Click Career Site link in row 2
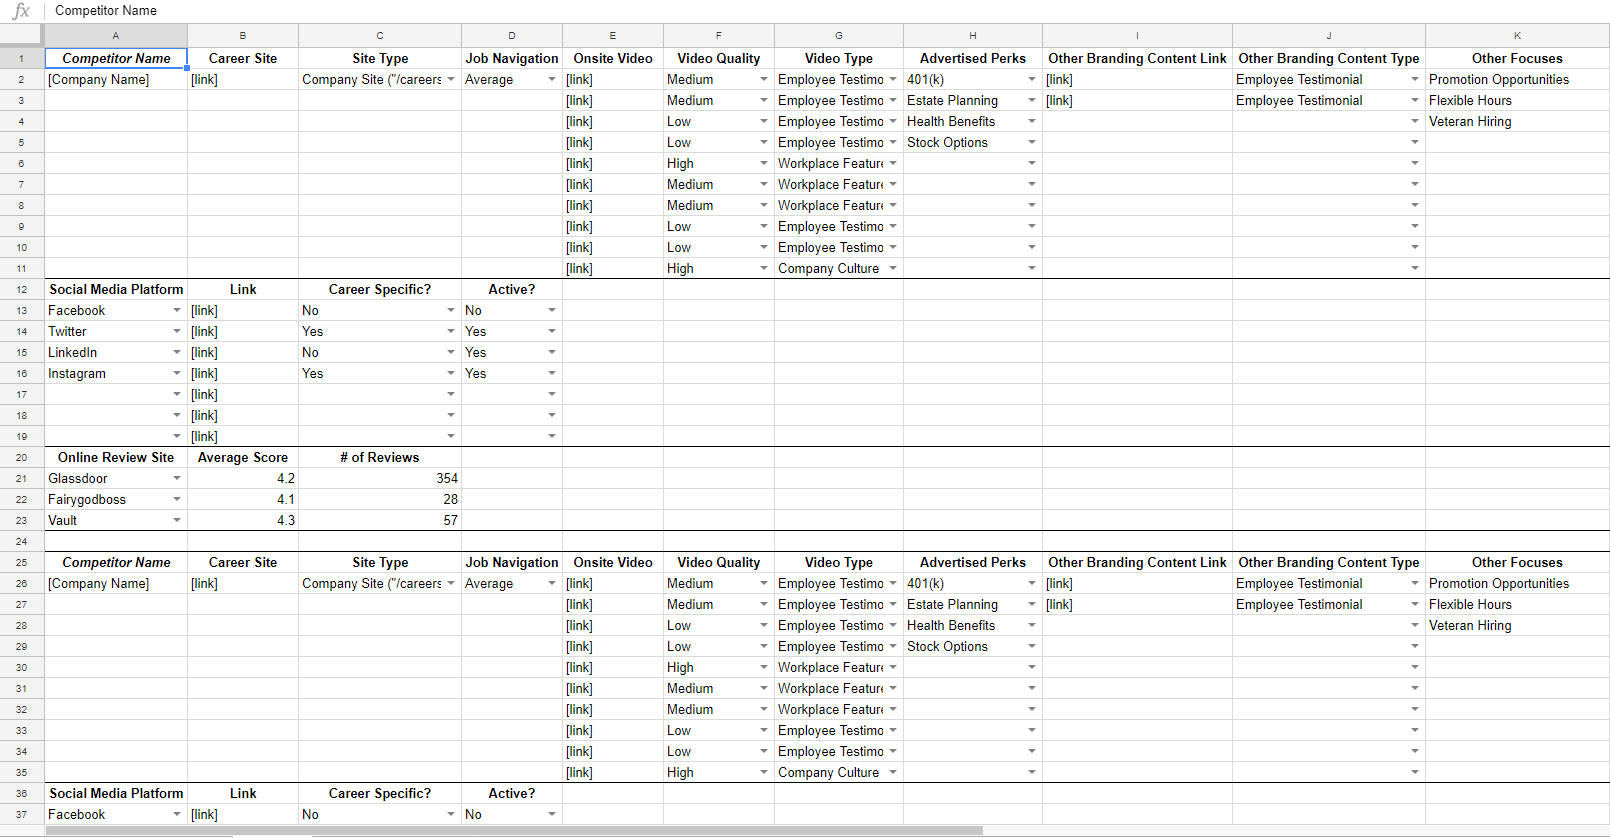This screenshot has height=838, width=1610. click(204, 80)
